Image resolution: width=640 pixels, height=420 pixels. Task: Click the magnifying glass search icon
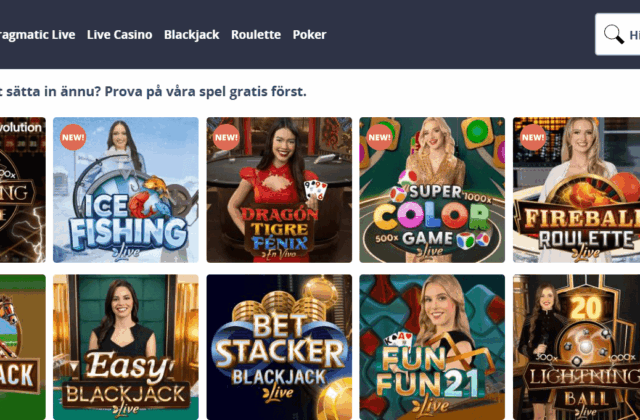[x=613, y=34]
